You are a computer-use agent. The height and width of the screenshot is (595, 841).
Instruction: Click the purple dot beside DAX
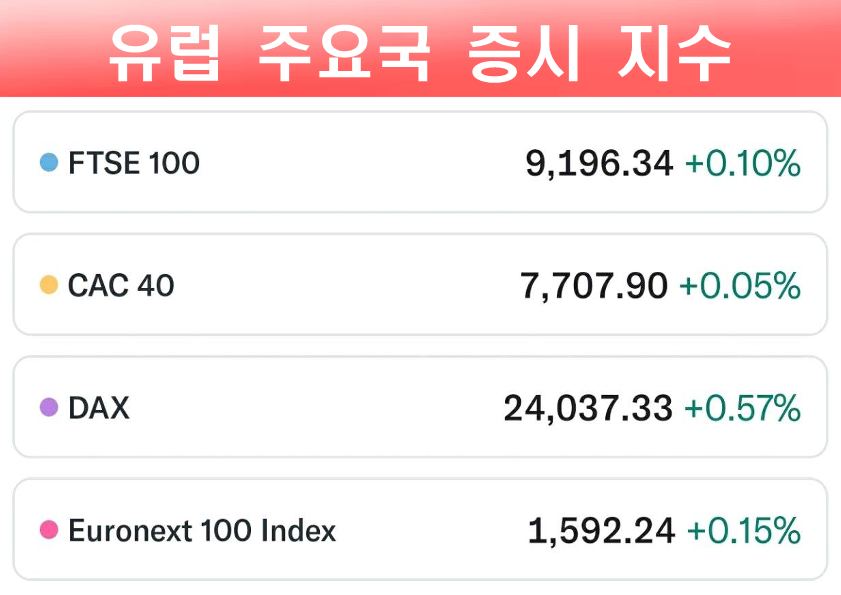(x=48, y=408)
